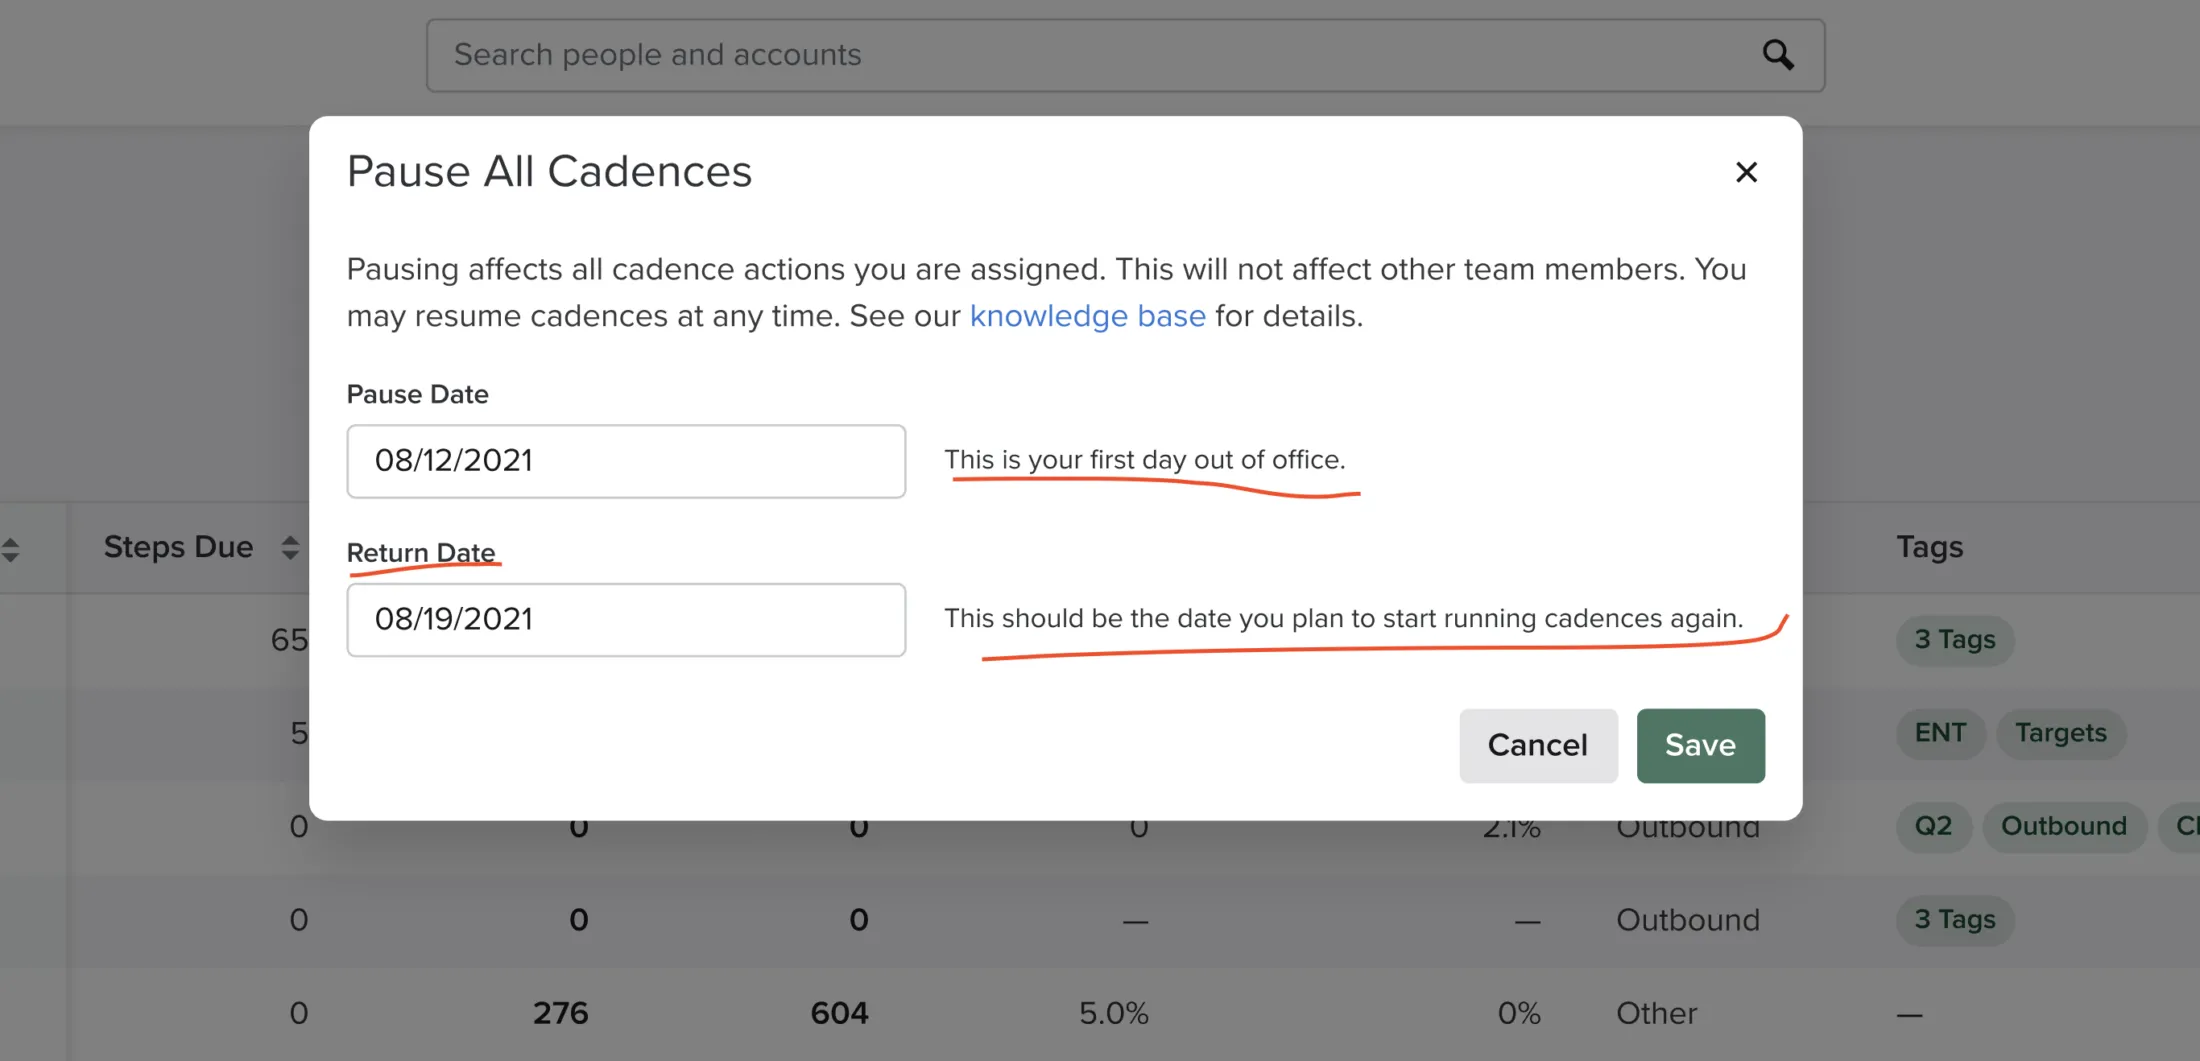Save the pause settings
This screenshot has height=1061, width=2200.
1700,745
